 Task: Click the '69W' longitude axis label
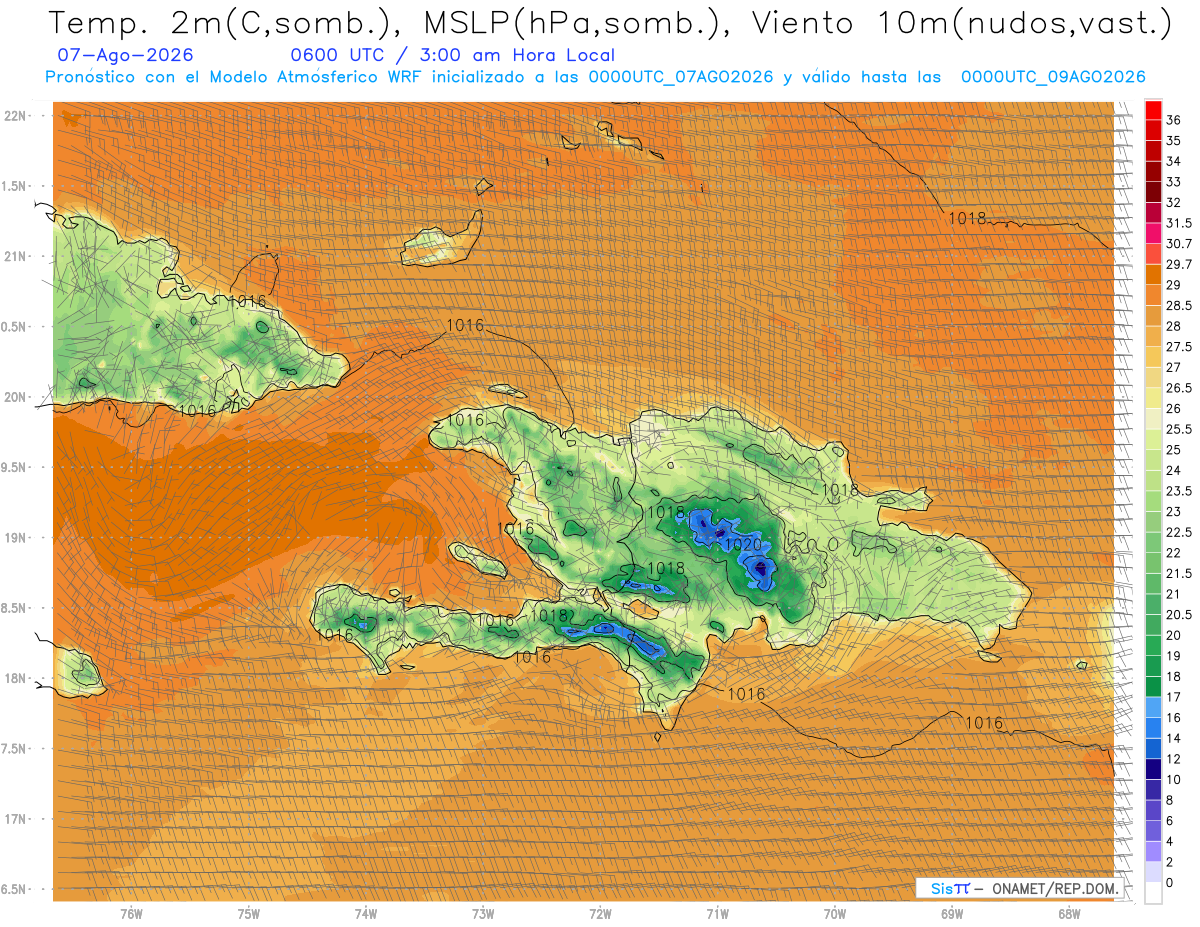pyautogui.click(x=951, y=913)
